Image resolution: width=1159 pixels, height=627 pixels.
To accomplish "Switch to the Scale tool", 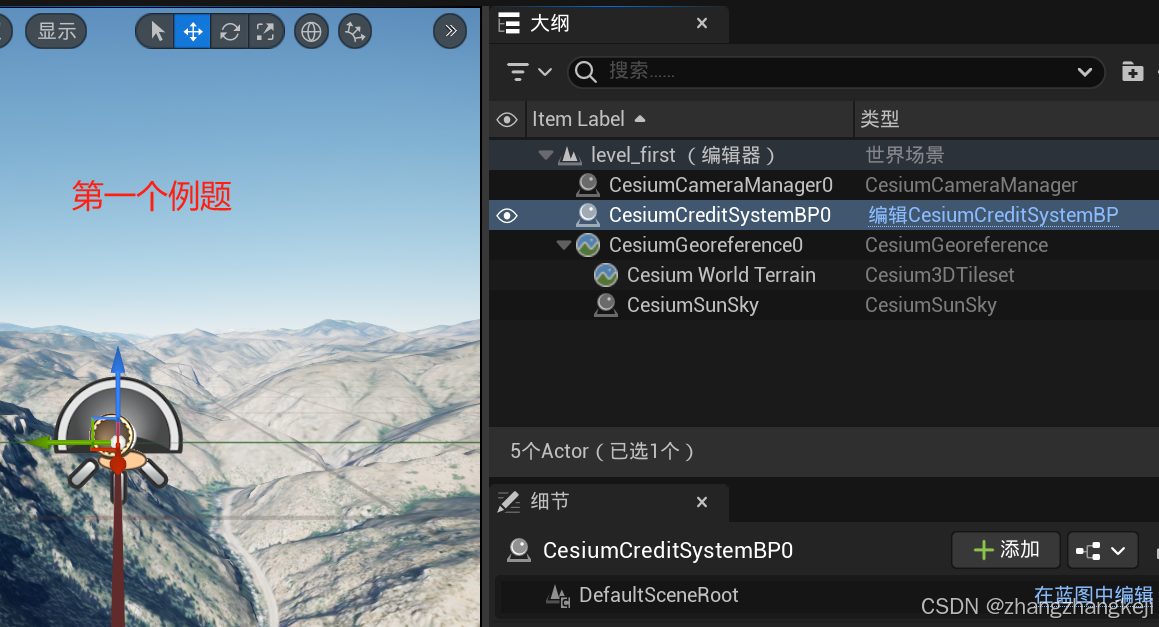I will (265, 31).
